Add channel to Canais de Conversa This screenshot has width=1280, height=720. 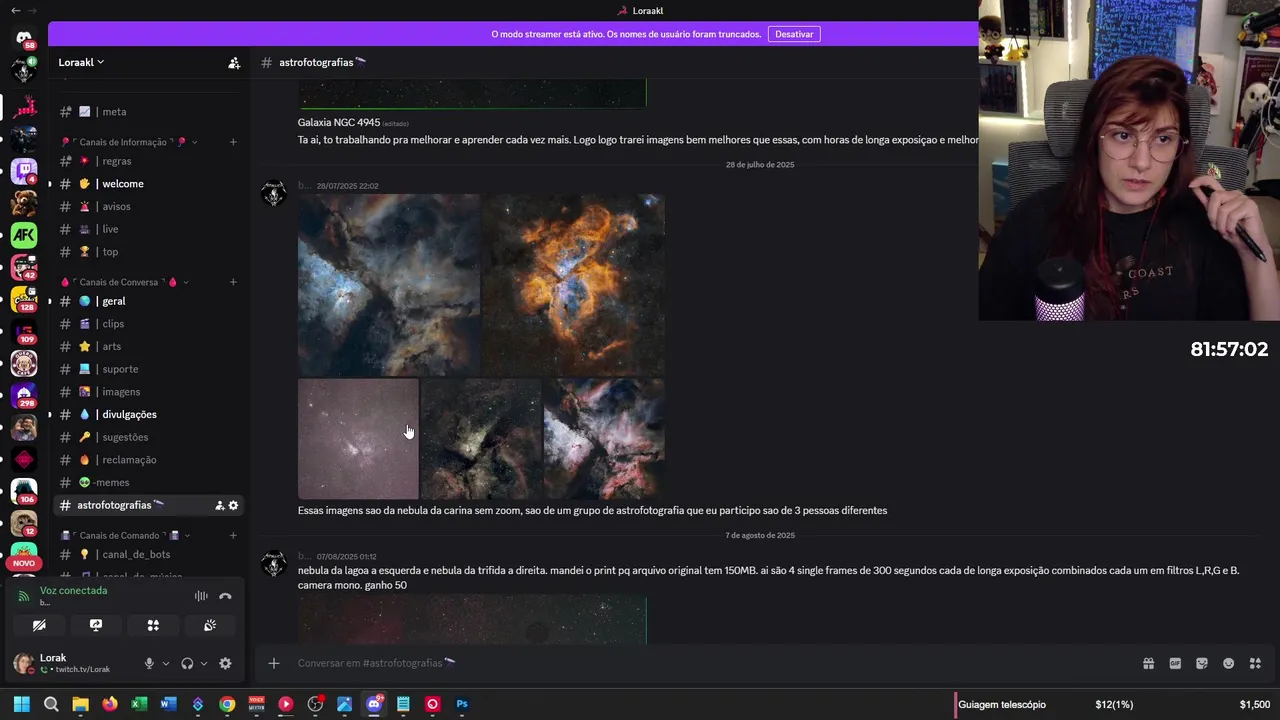click(x=233, y=282)
